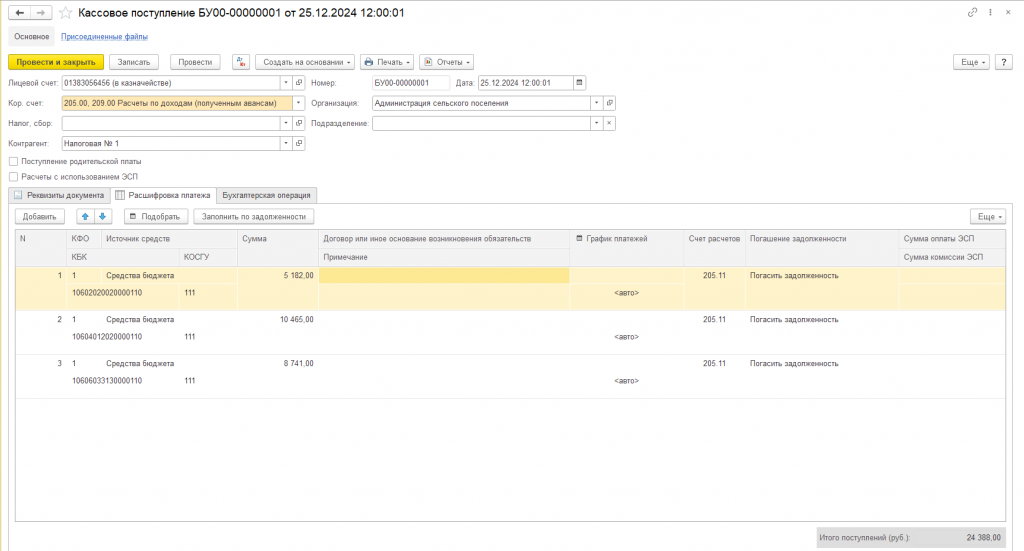Select the Расшифровка платежа tab
Screen dimensions: 1024x551
[x=163, y=195]
